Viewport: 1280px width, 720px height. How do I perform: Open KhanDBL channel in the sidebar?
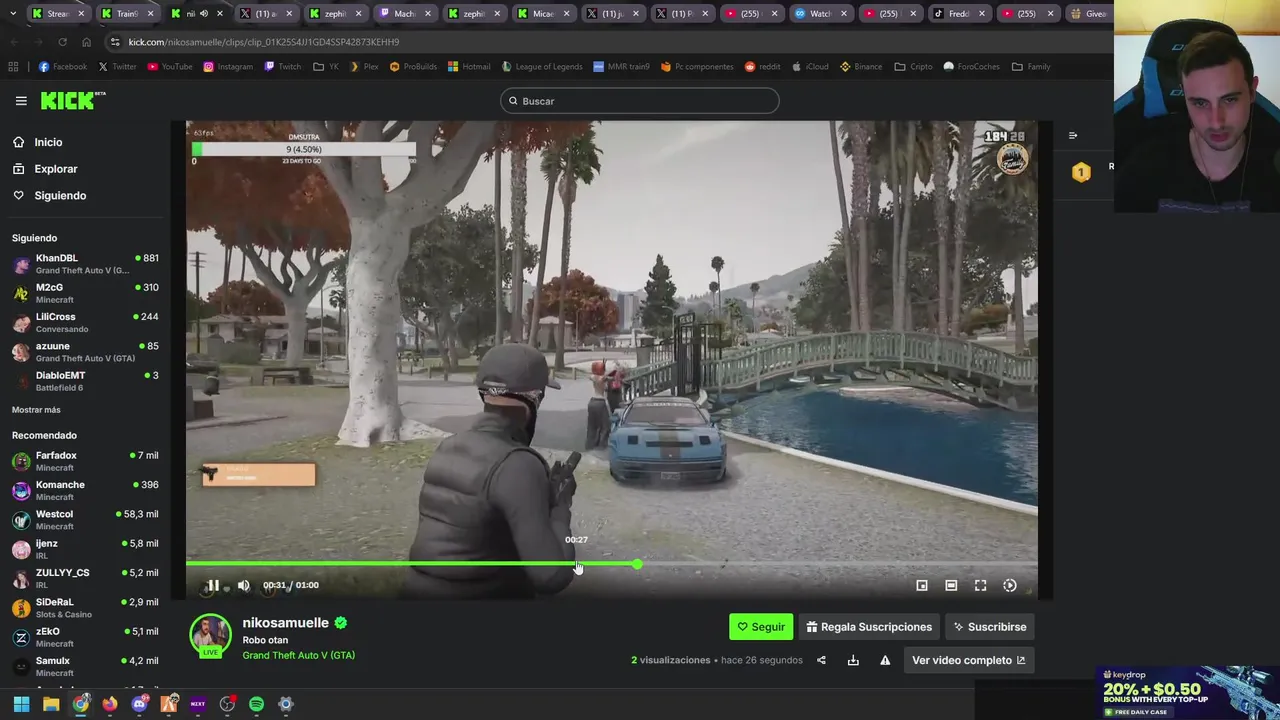tap(85, 264)
